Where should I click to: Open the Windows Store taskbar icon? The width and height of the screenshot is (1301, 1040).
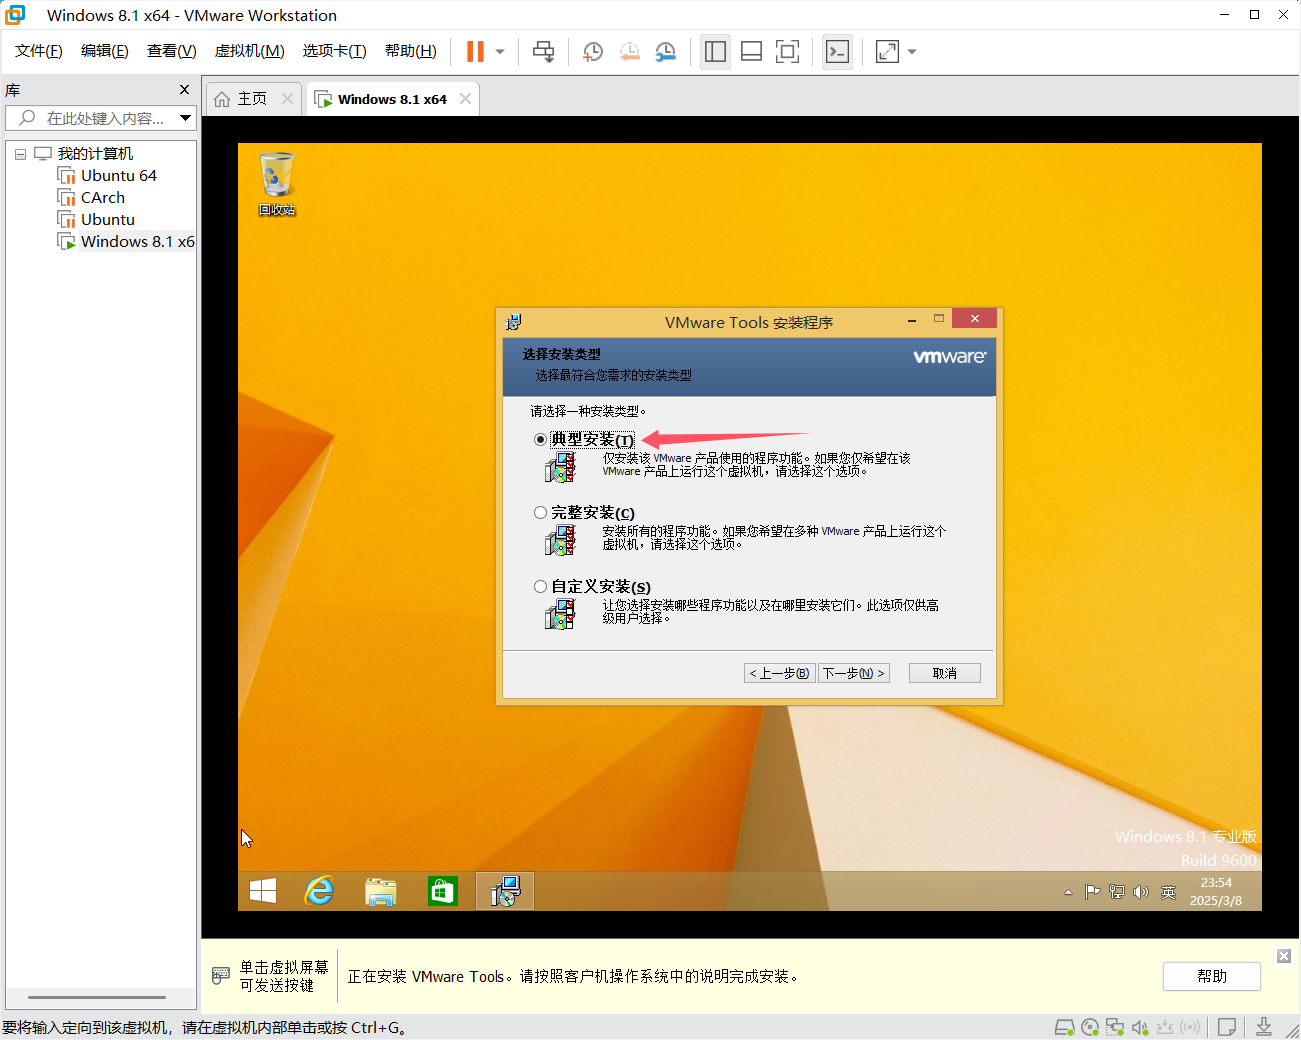443,890
